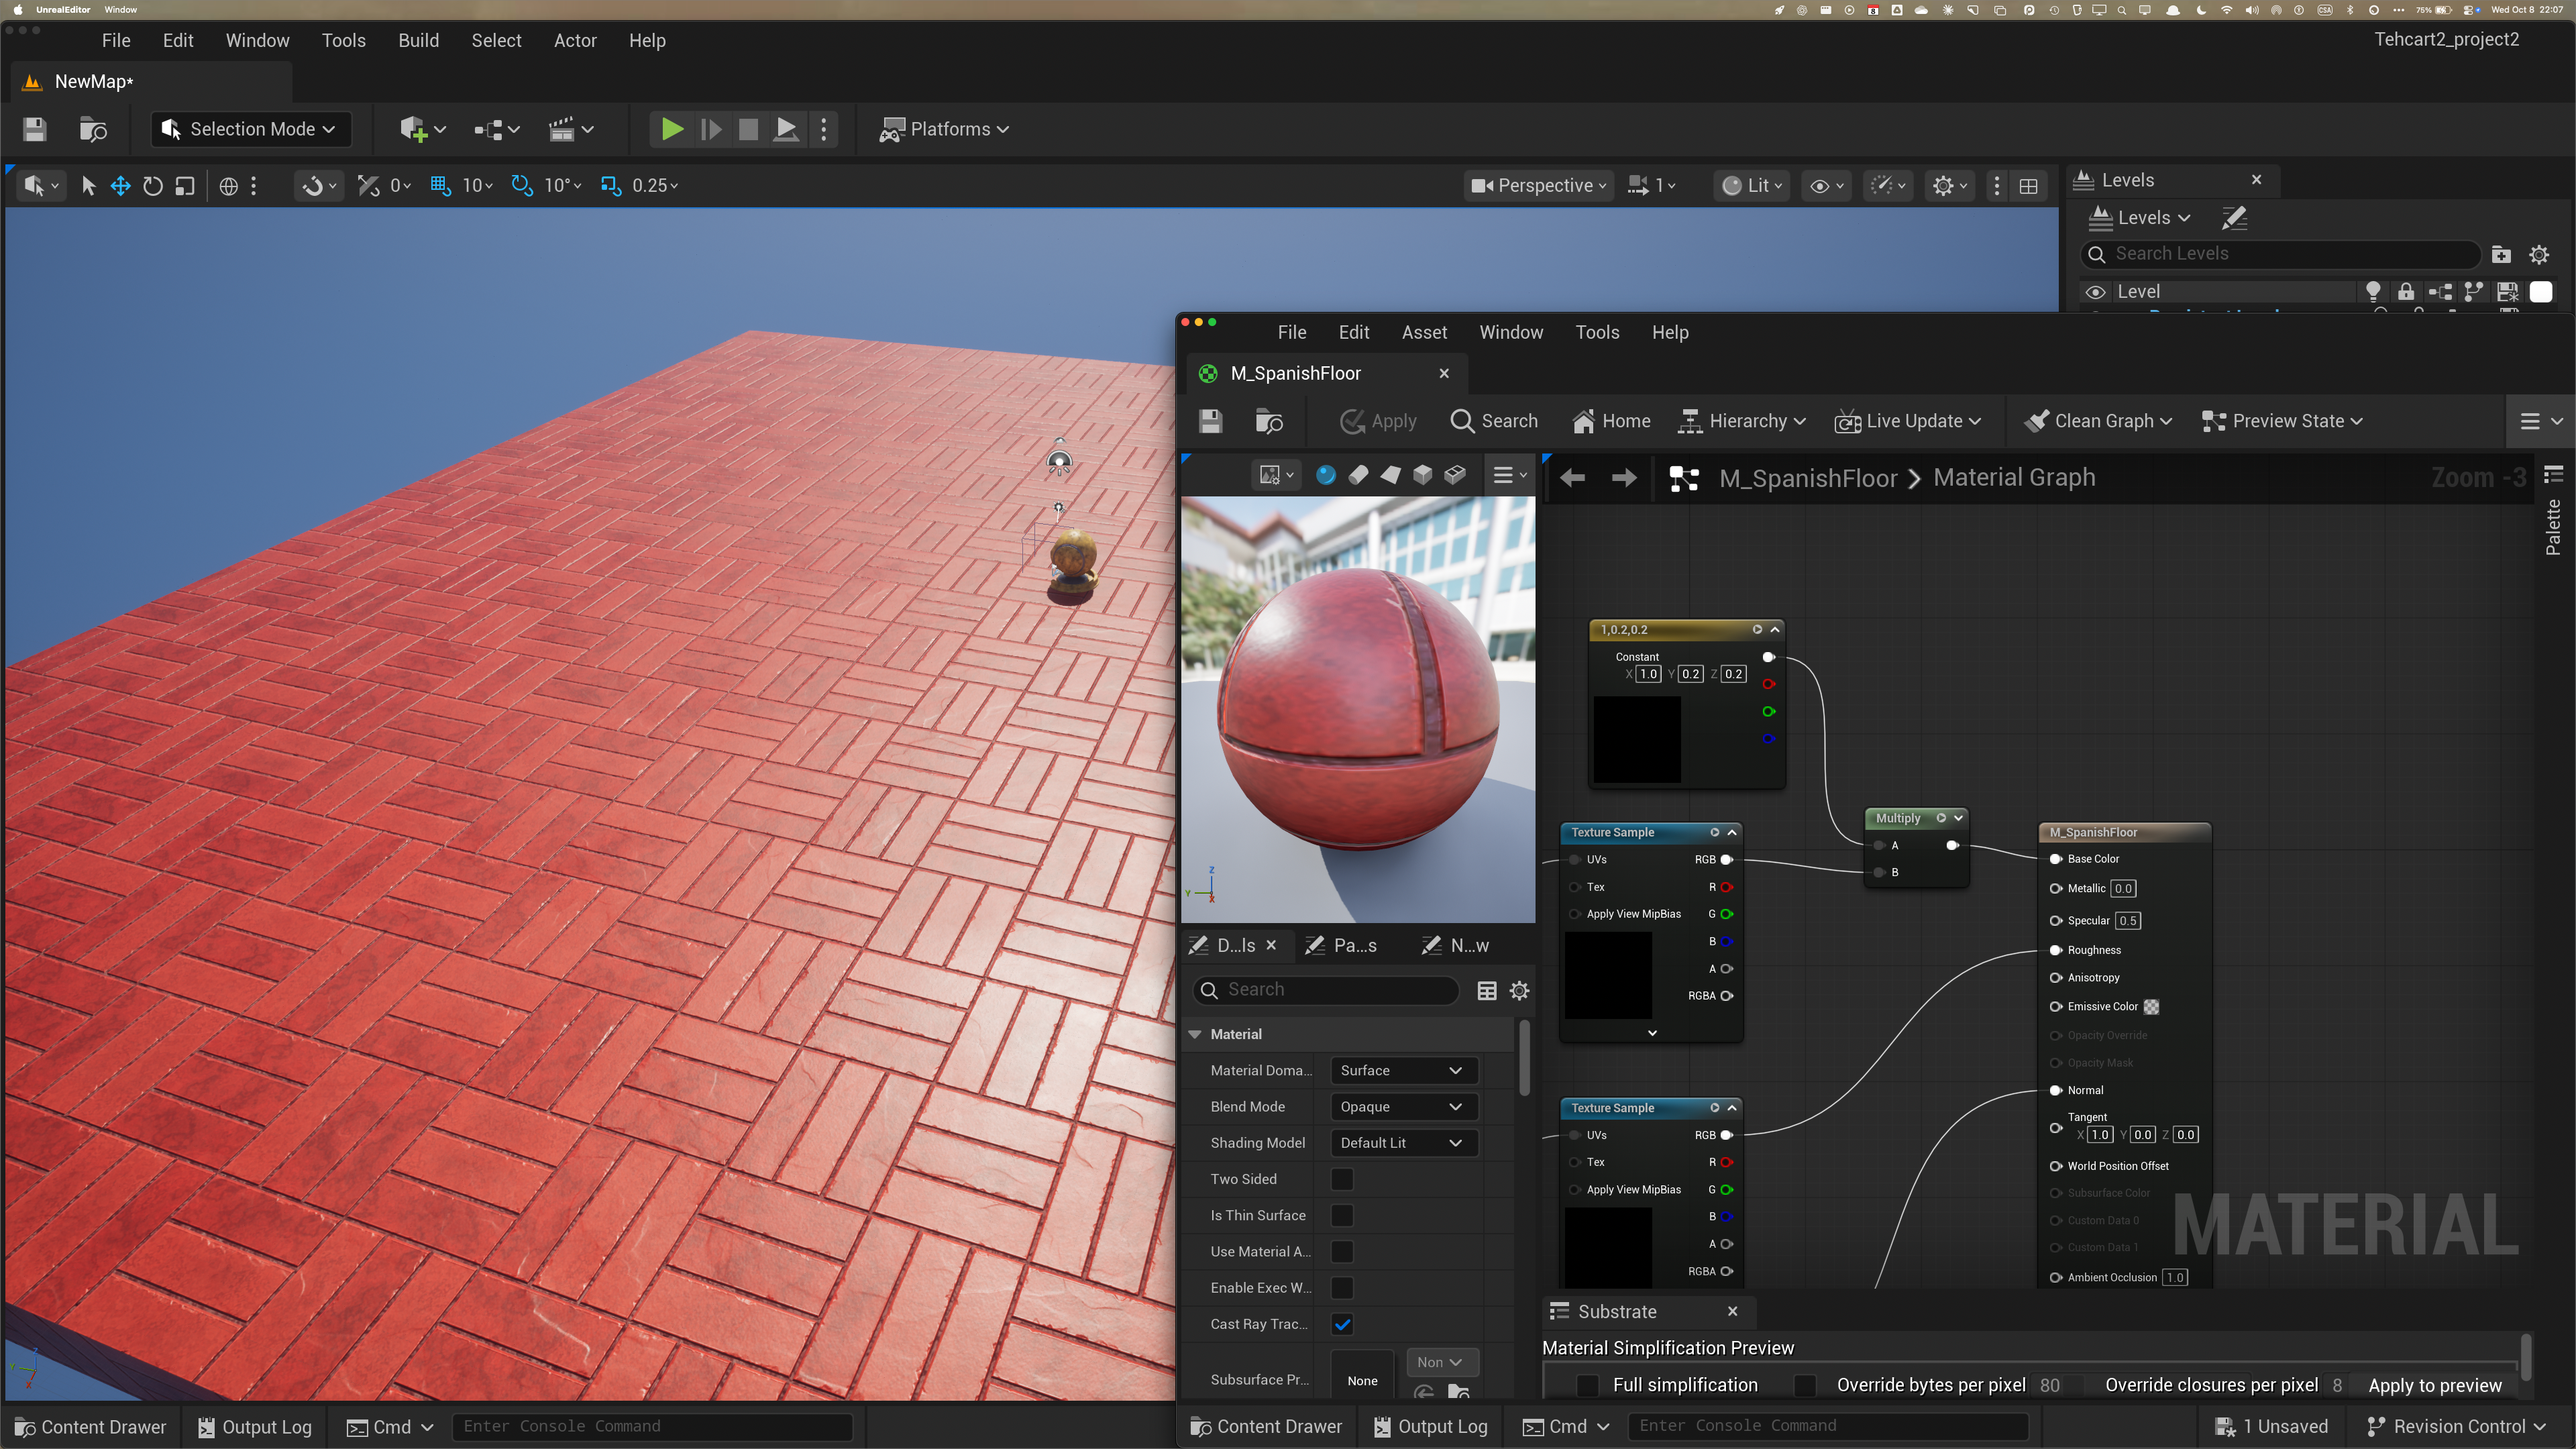The height and width of the screenshot is (1449, 2576).
Task: Open the Asset menu in the Material Editor
Action: coord(1424,333)
